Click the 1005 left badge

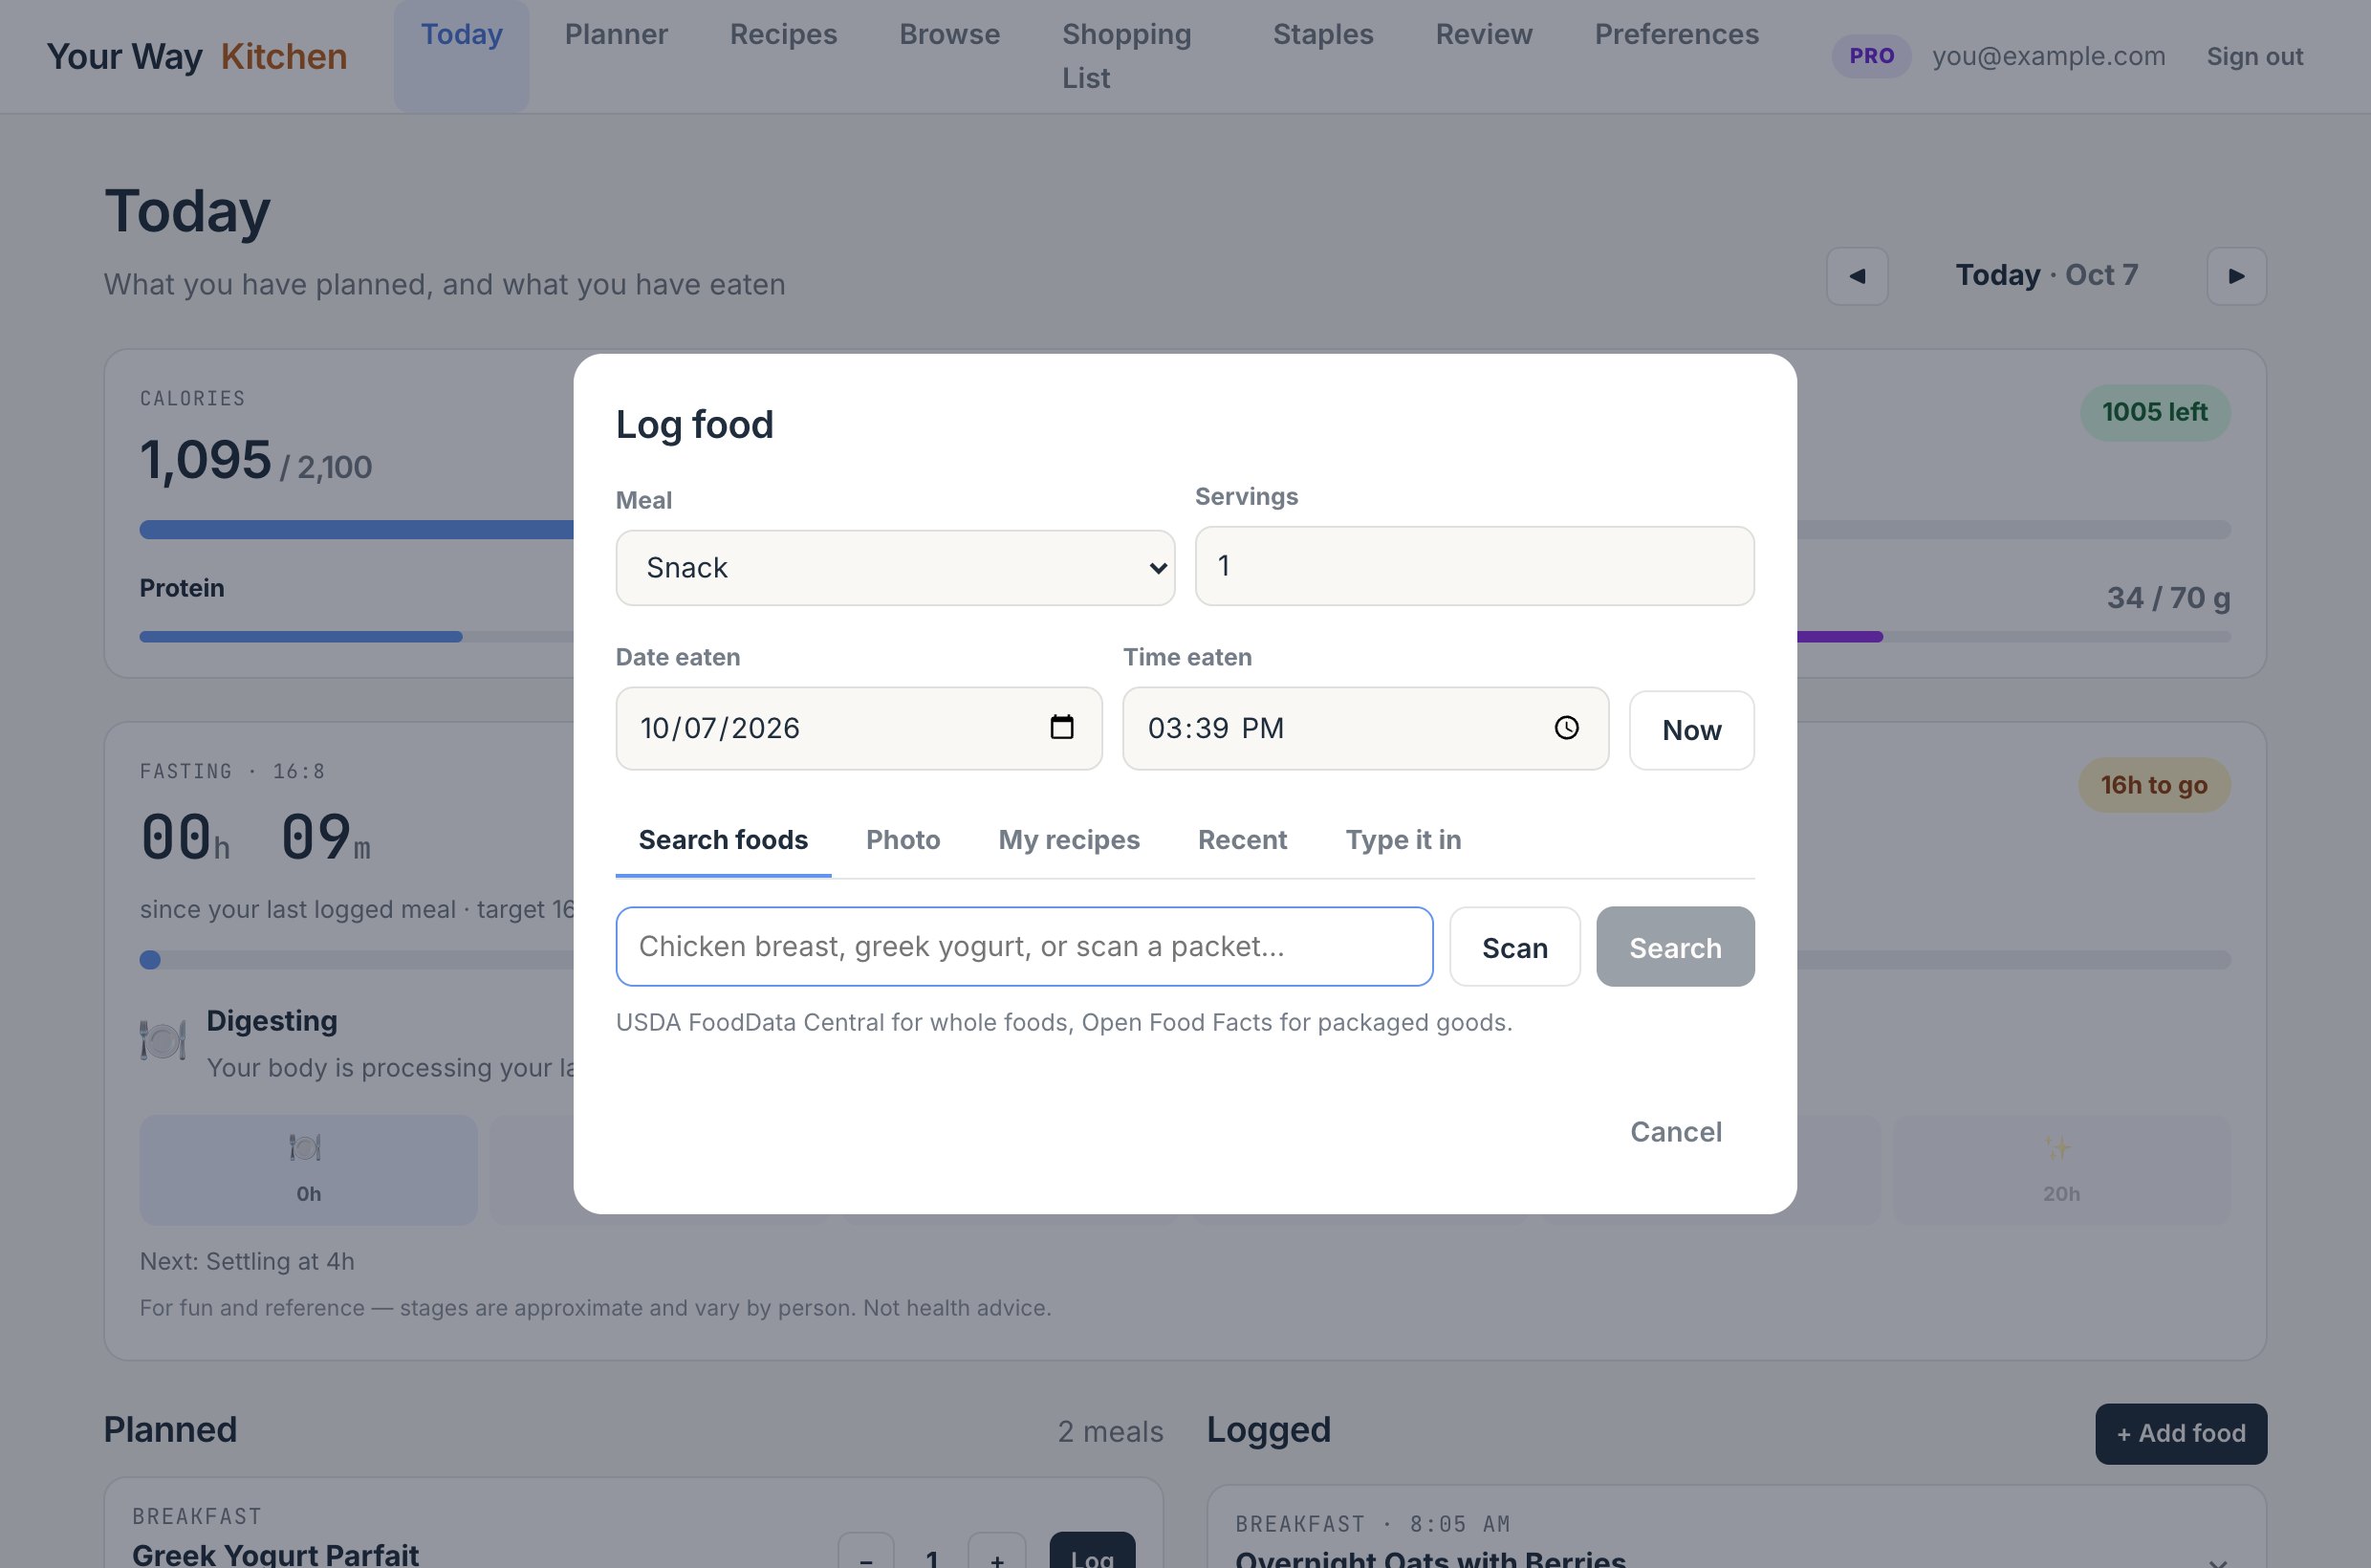[x=2155, y=412]
